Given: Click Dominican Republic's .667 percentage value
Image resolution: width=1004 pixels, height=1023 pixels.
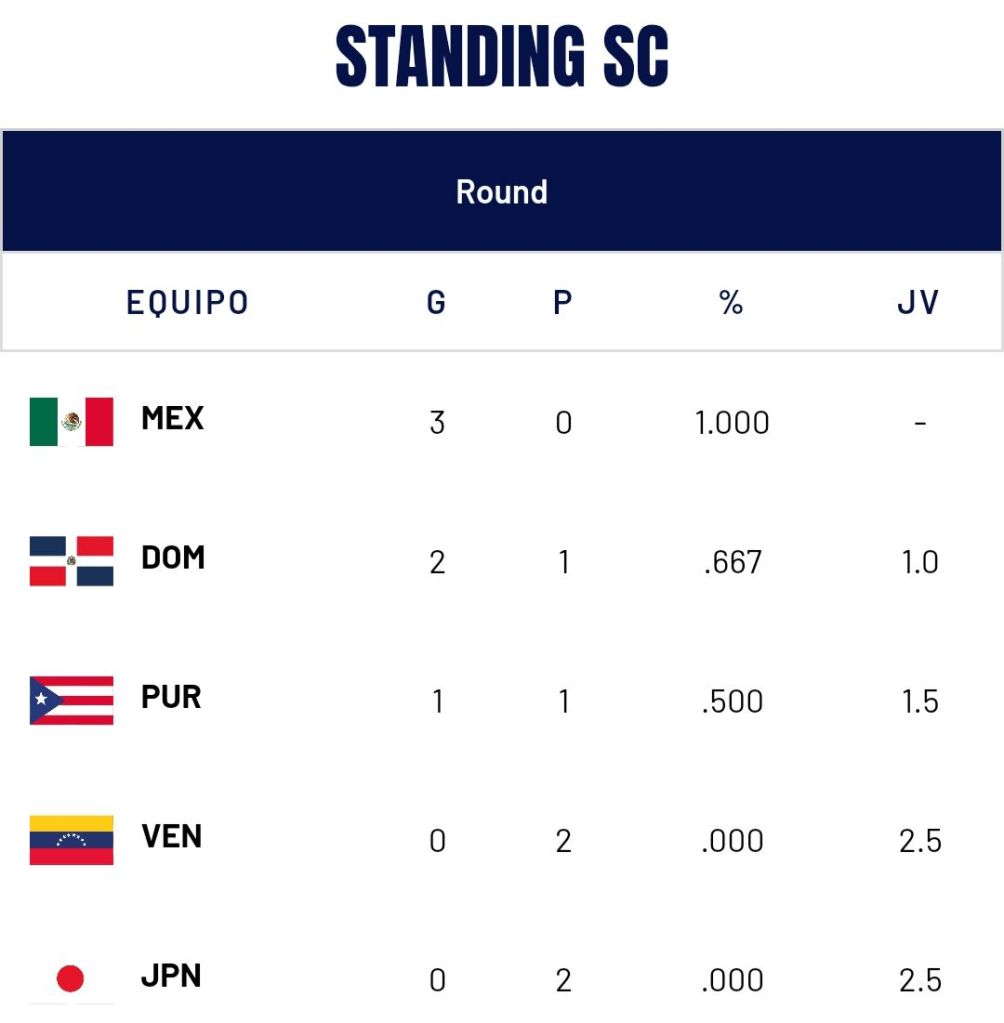Looking at the screenshot, I should pyautogui.click(x=732, y=562).
